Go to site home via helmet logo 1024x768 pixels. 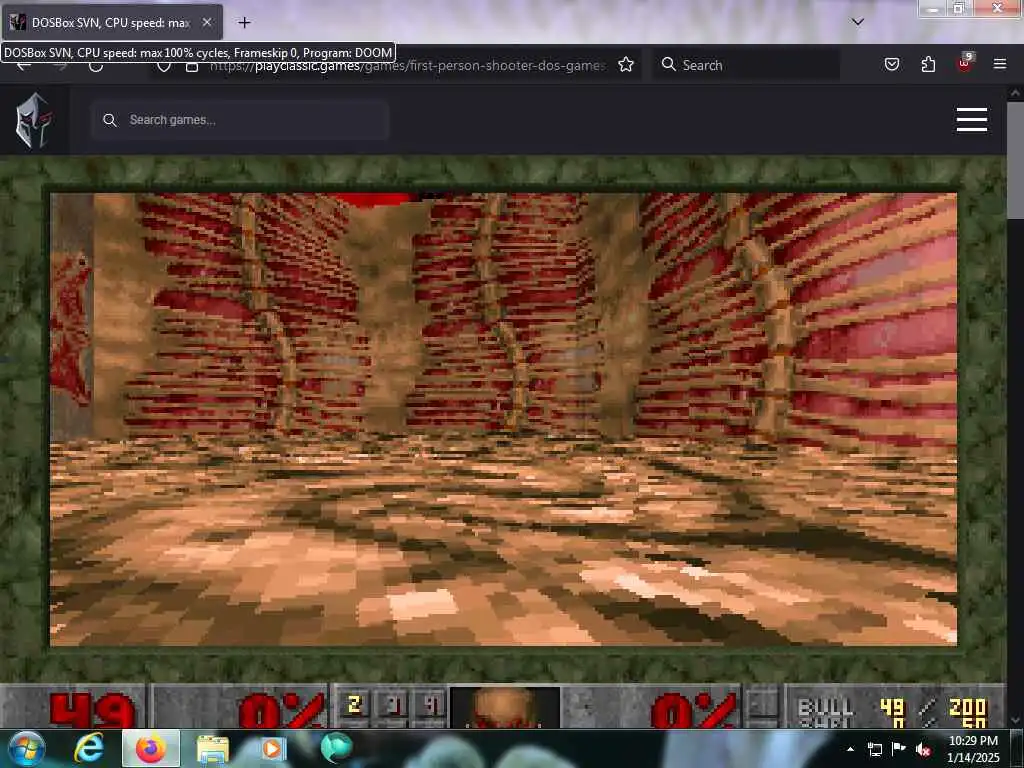tap(34, 120)
